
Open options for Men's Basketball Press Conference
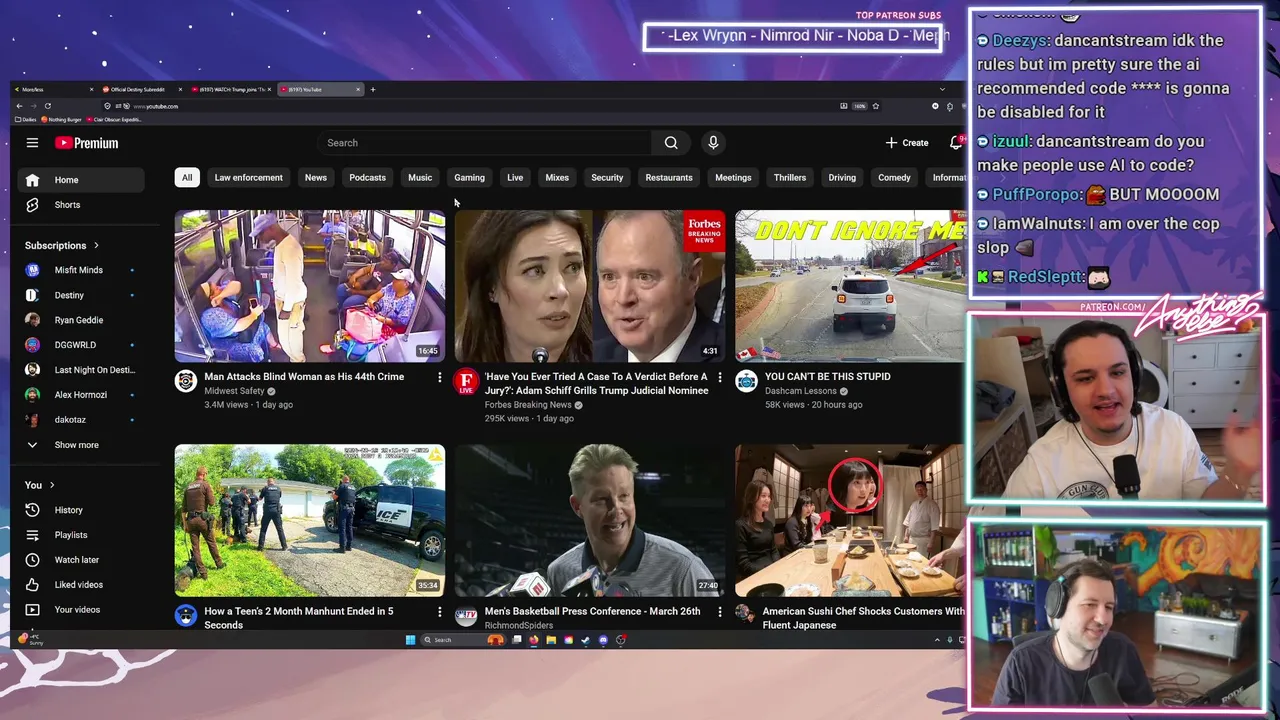pos(719,612)
